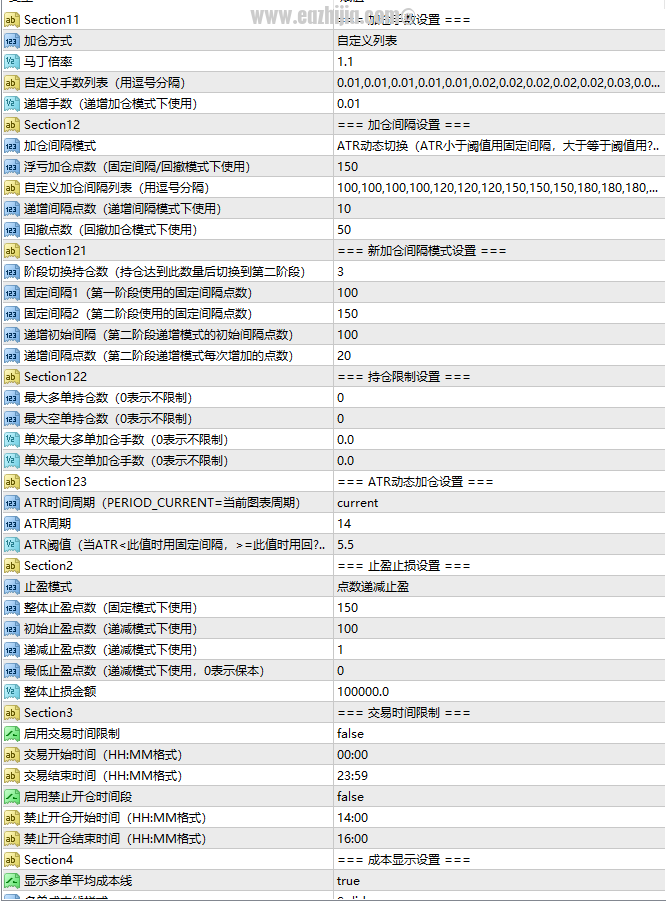This screenshot has height=901, width=666.
Task: Select the 最大空单持仓数 parameter label
Action: tap(108, 419)
